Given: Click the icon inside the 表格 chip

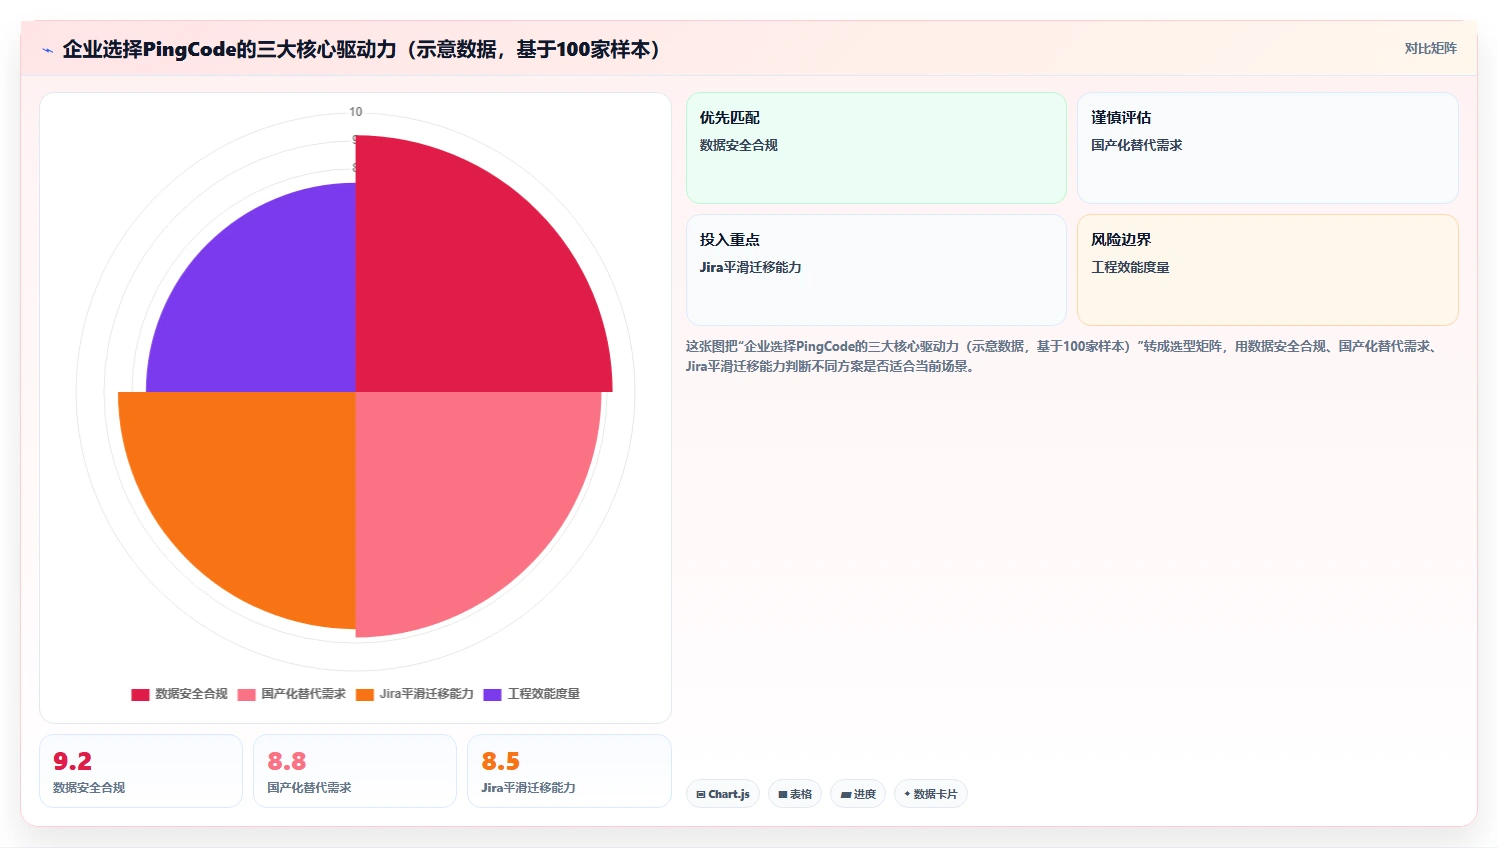Looking at the screenshot, I should tap(783, 795).
